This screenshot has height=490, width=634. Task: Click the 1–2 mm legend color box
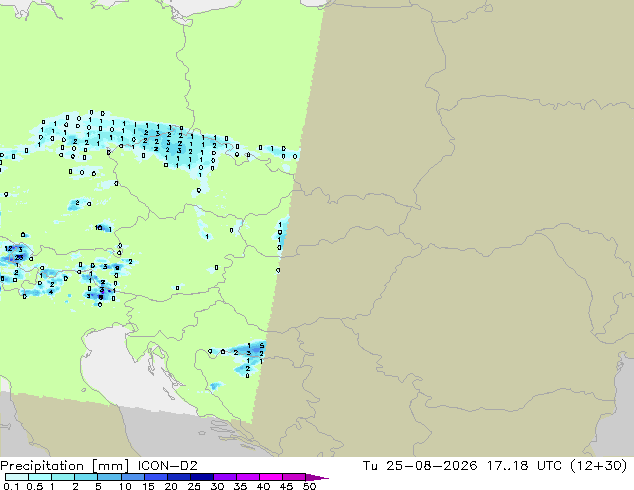pyautogui.click(x=63, y=477)
